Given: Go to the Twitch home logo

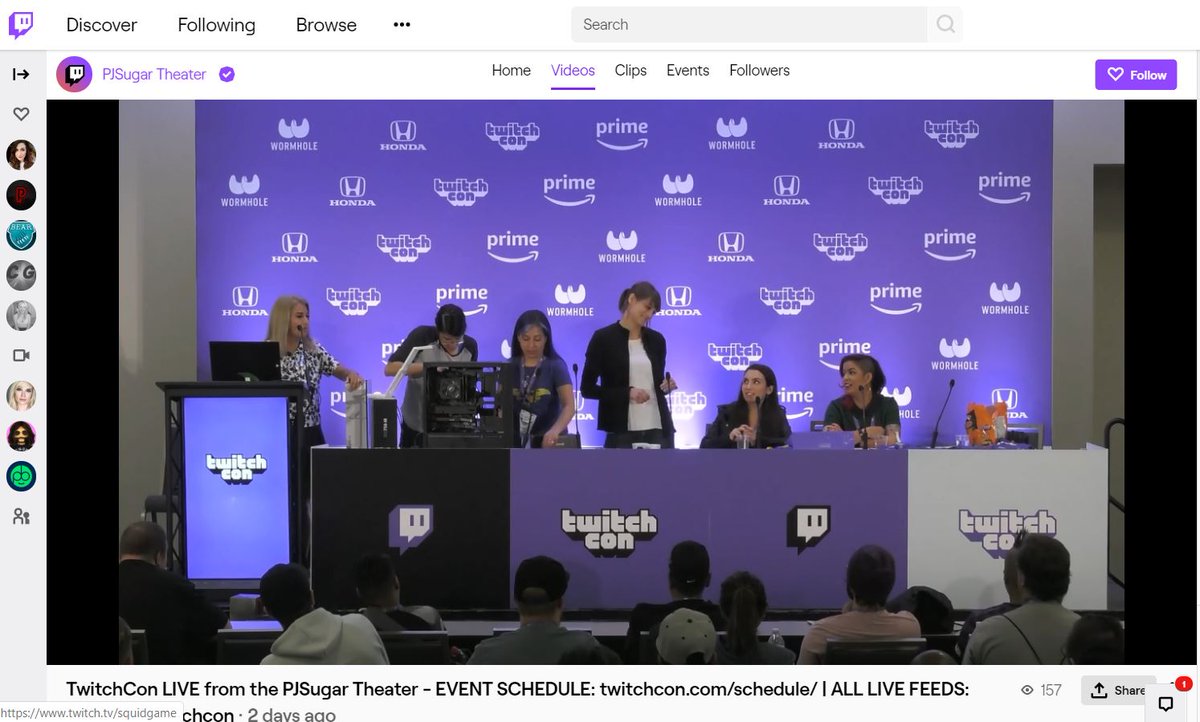Looking at the screenshot, I should 21,25.
